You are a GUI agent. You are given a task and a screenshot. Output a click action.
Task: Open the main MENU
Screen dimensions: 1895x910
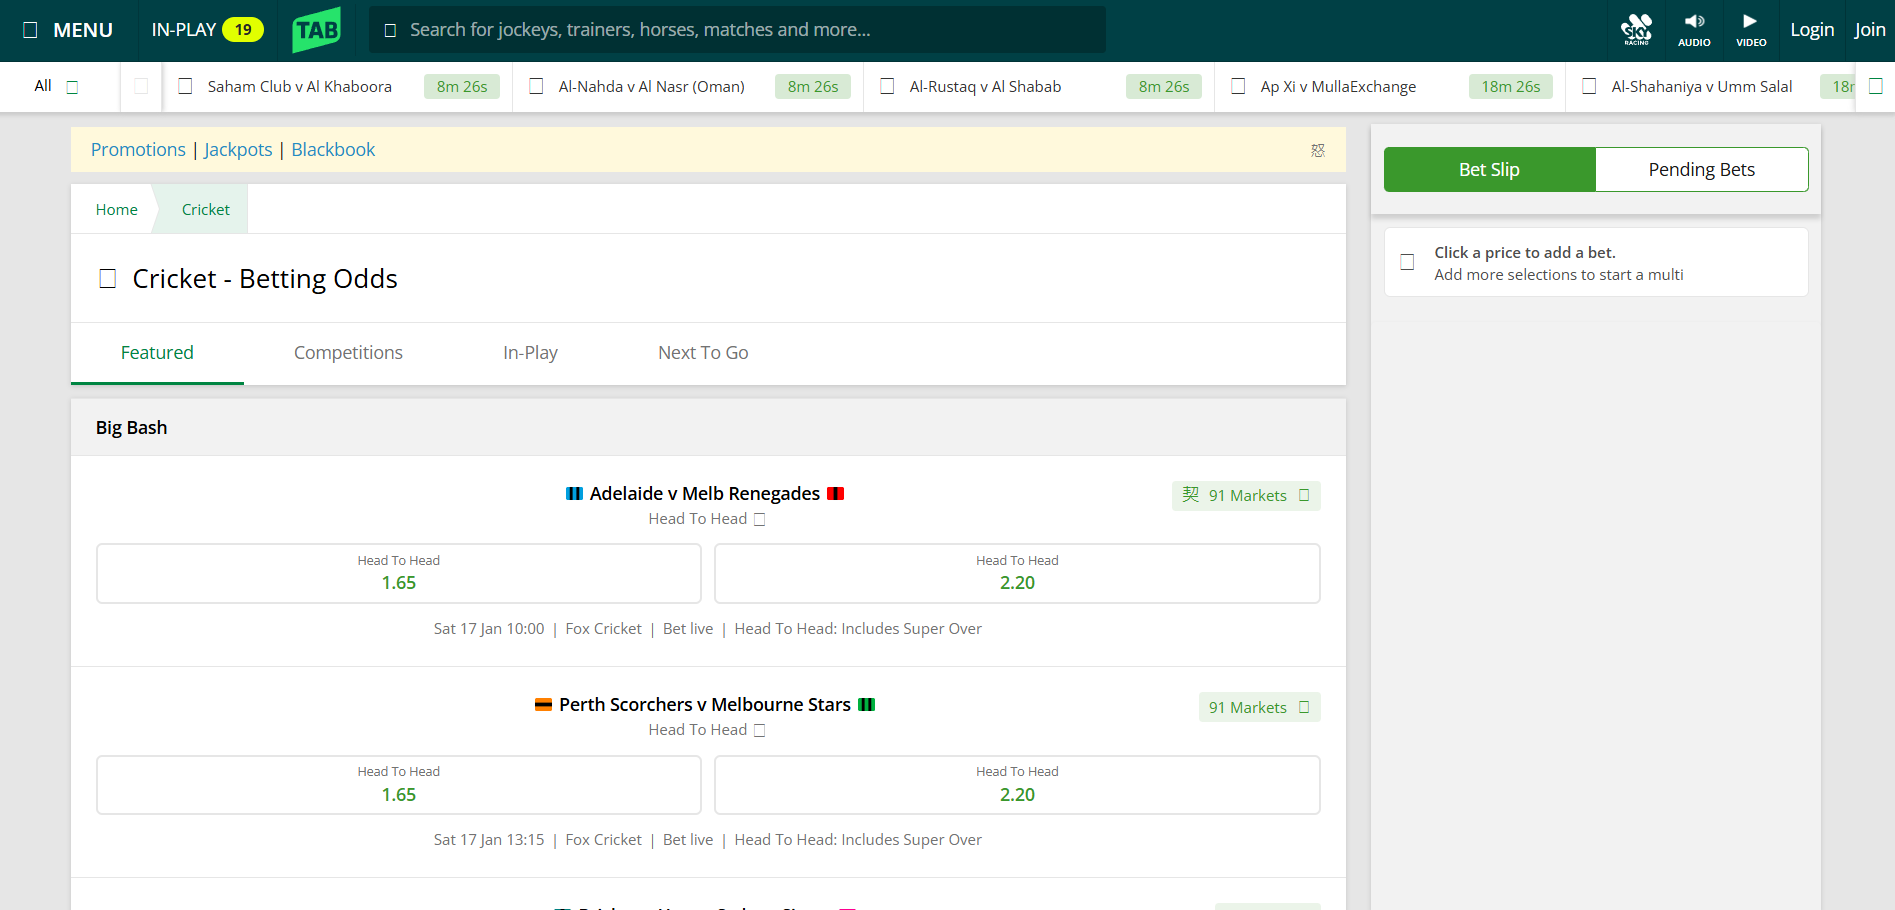click(x=68, y=30)
